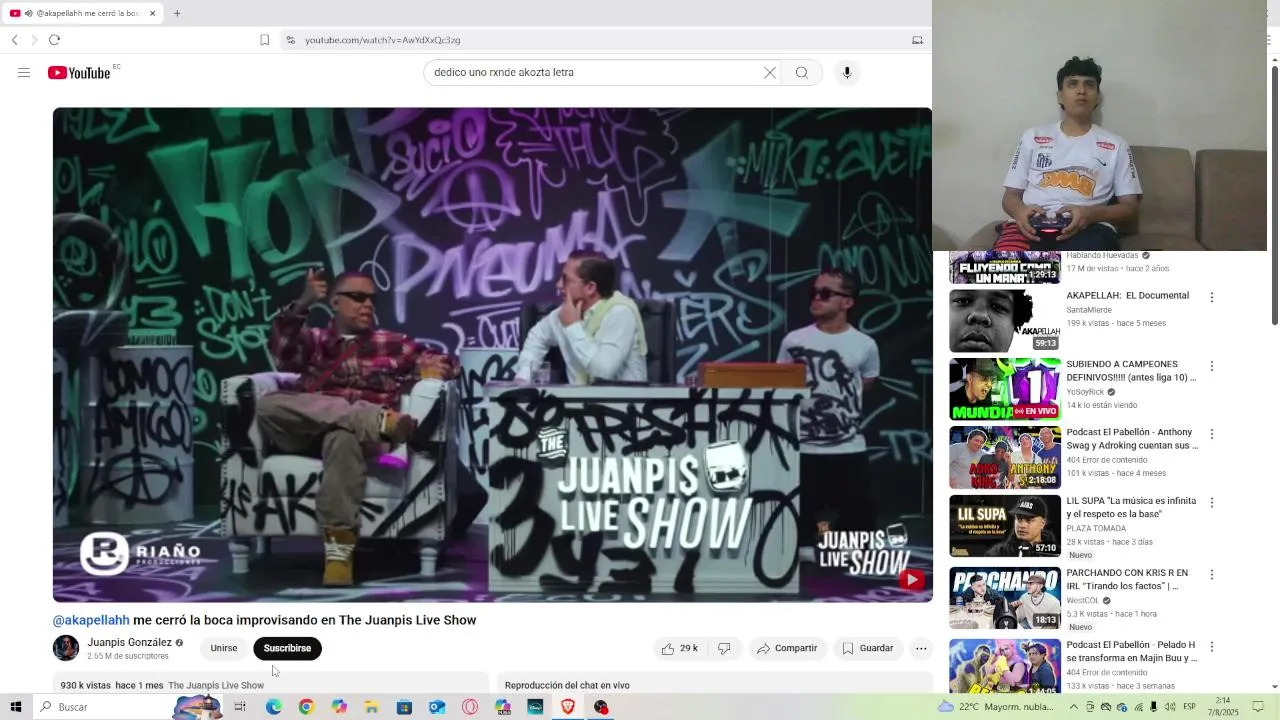Screen dimensions: 1280x720
Task: Open more actions ellipsis under video
Action: (x=921, y=648)
